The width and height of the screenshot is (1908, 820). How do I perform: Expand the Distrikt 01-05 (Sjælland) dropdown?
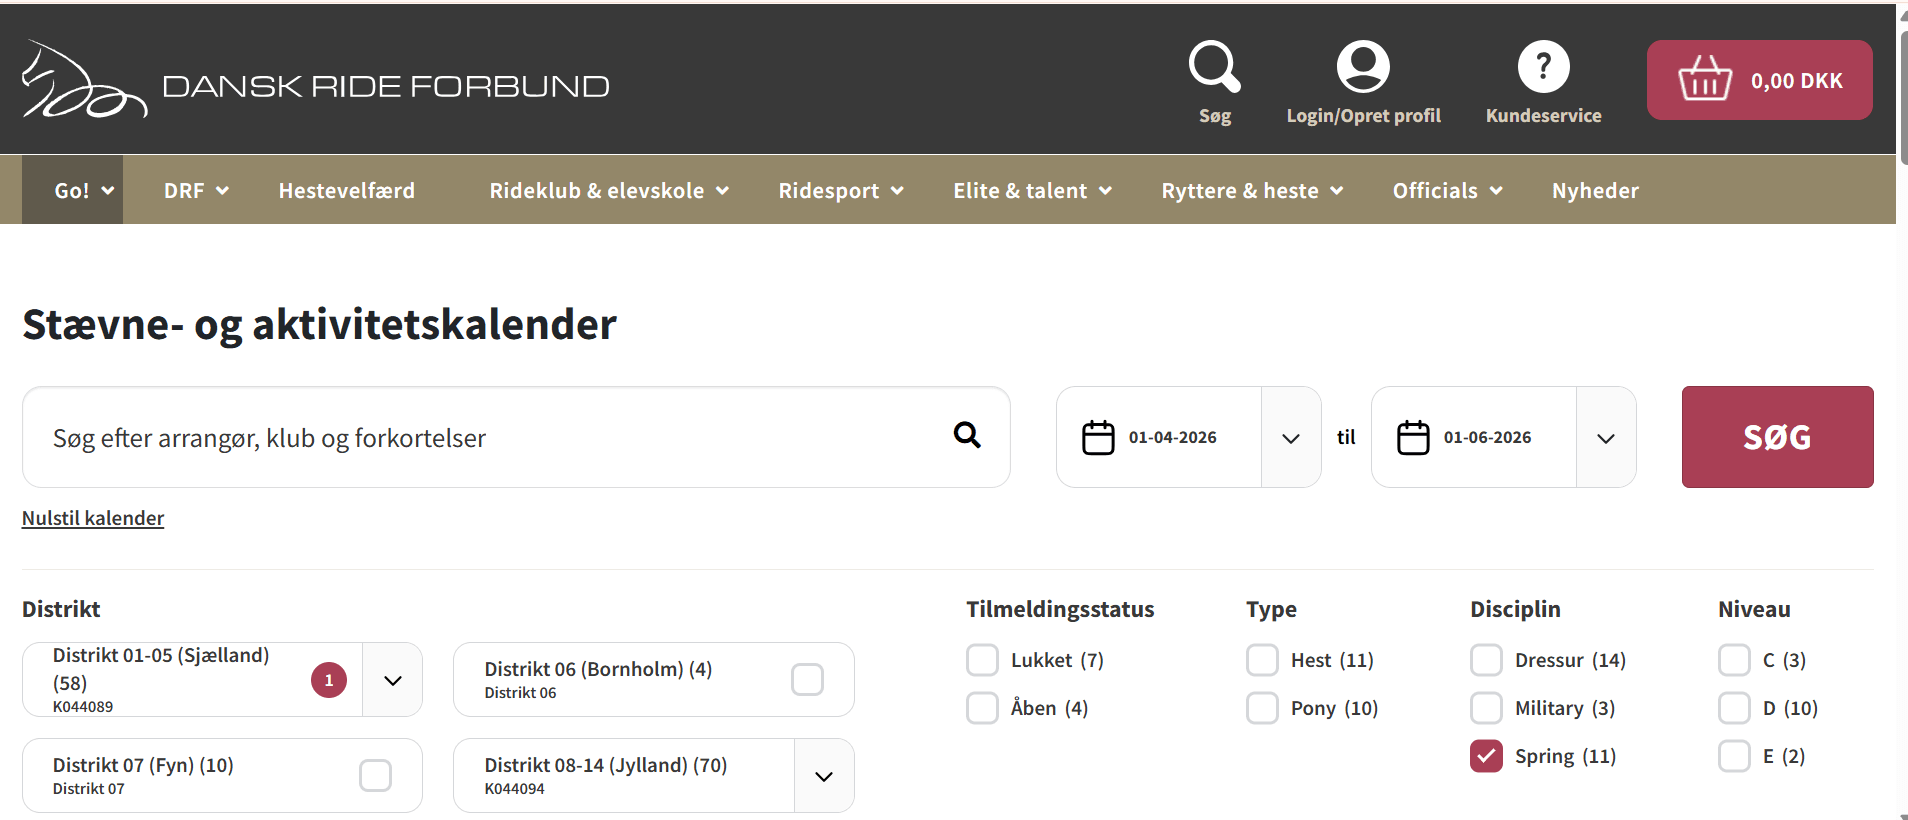393,680
